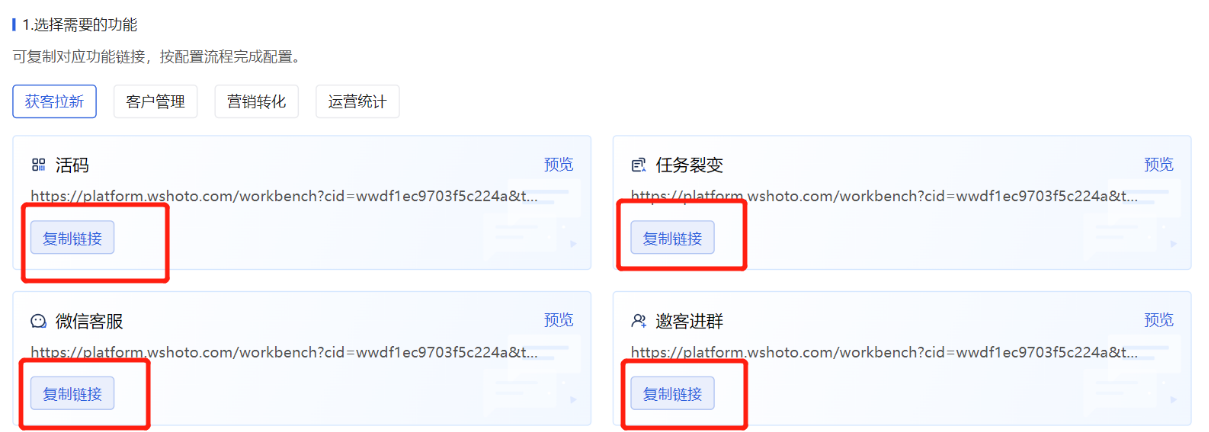
Task: Select the 获客拉新 tab
Action: 55,101
